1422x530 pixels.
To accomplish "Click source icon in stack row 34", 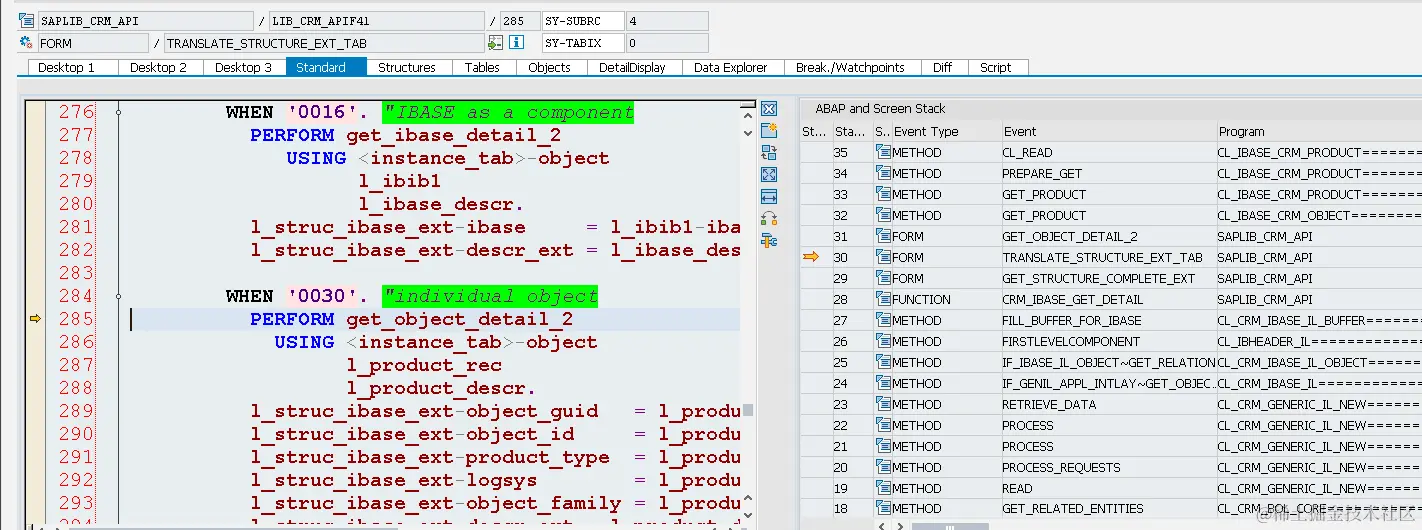I will click(882, 174).
